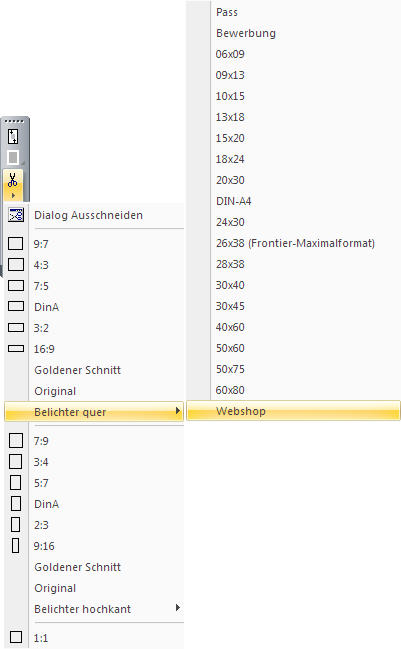
Task: Pick the 9:16 portrait ratio icon
Action: click(16, 546)
